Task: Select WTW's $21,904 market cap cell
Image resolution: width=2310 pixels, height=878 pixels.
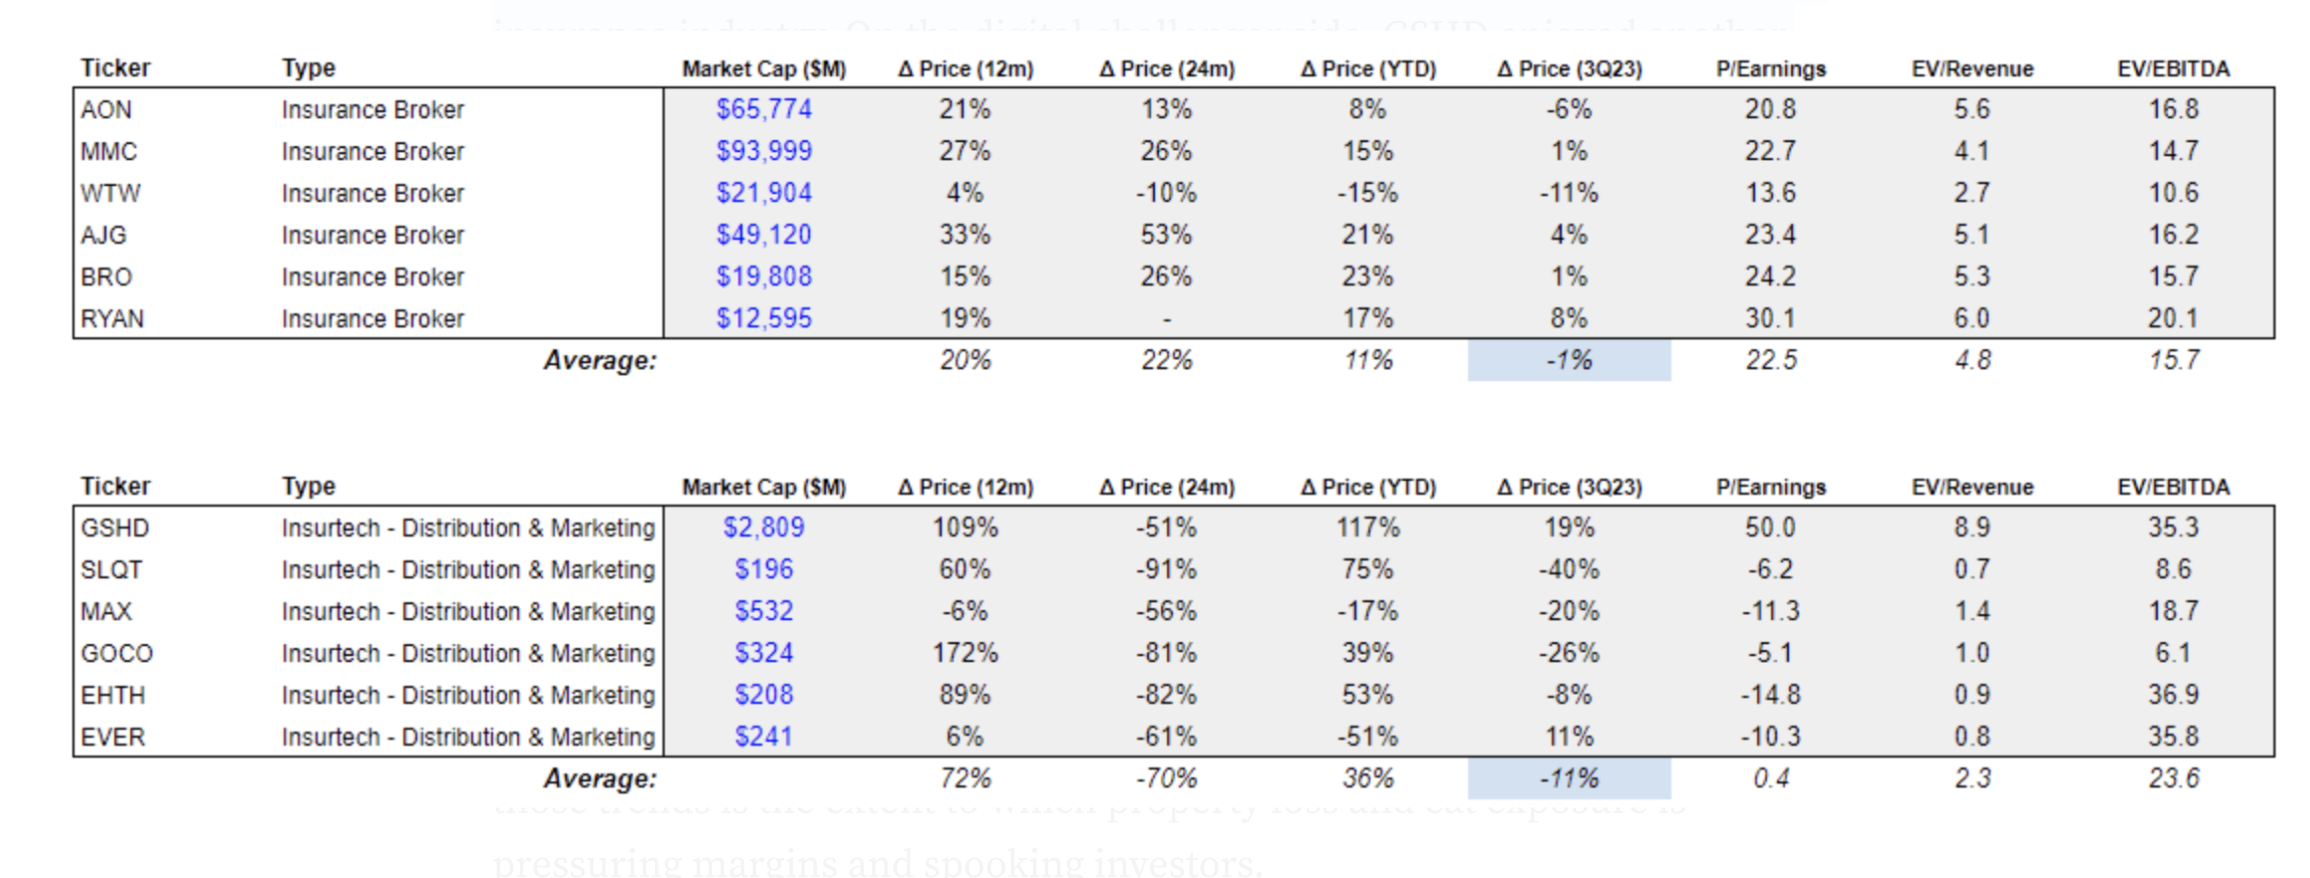Action: (x=763, y=193)
